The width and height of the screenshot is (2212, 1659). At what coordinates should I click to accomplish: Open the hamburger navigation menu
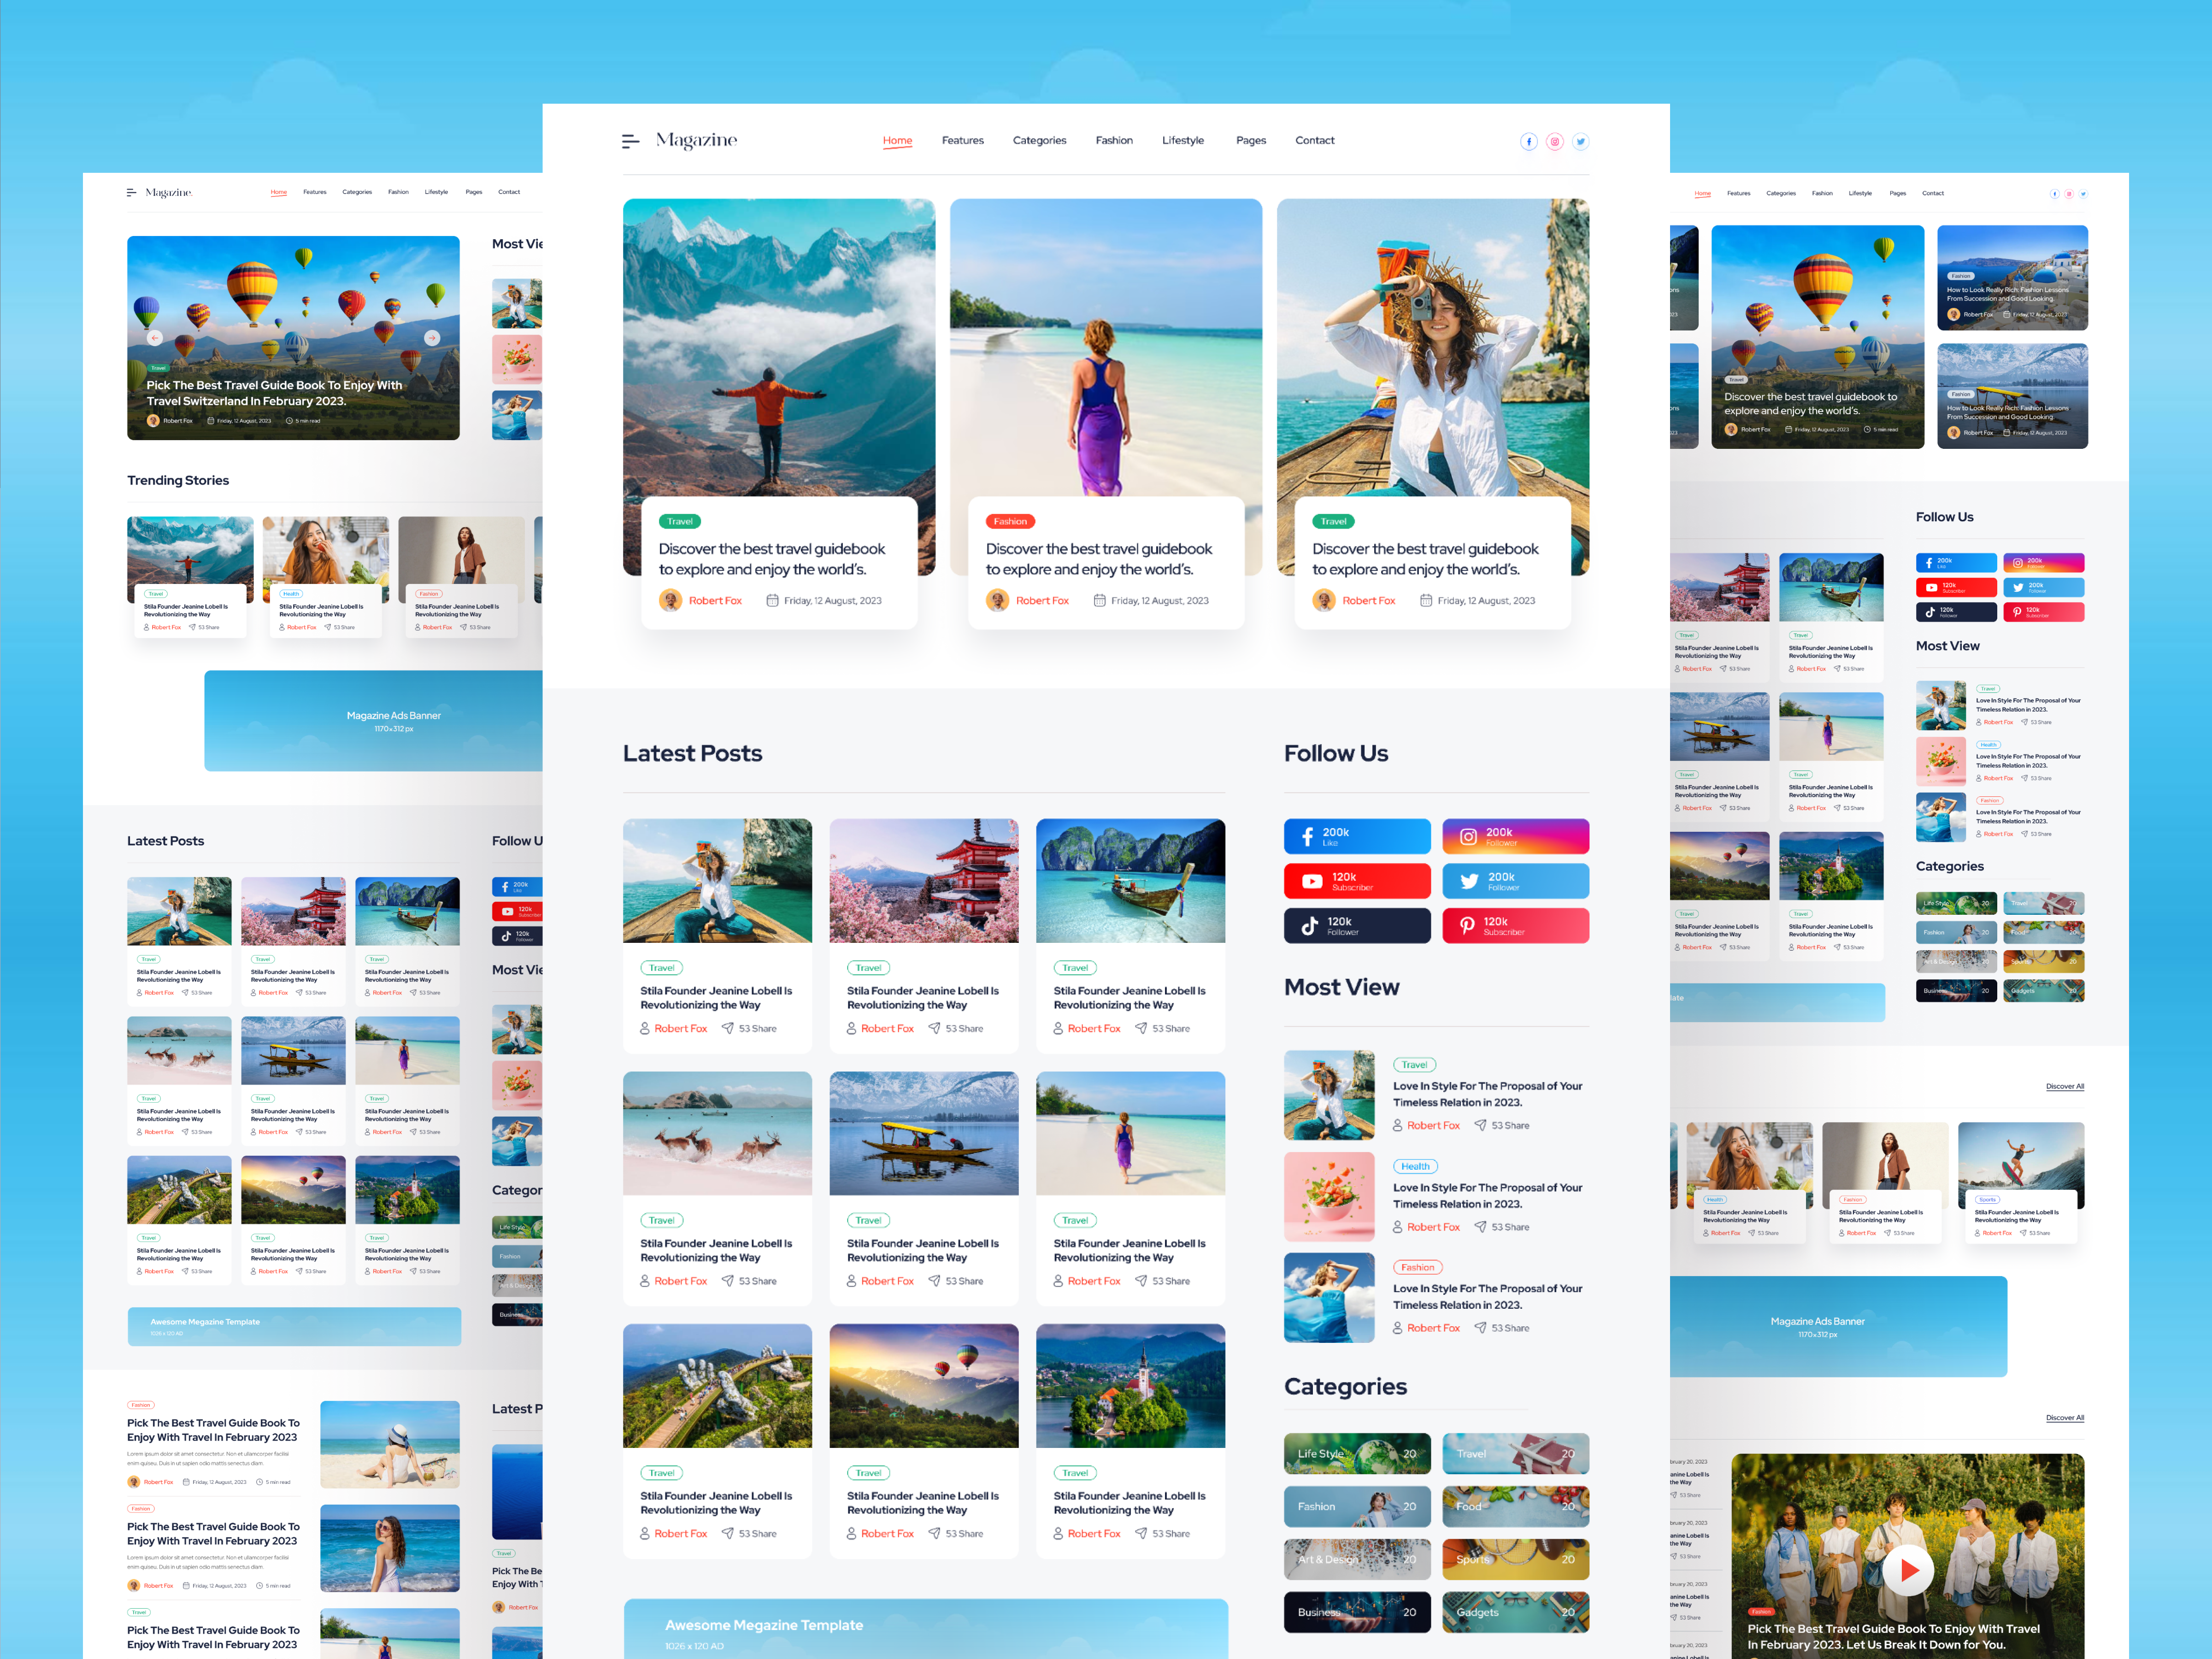coord(630,141)
